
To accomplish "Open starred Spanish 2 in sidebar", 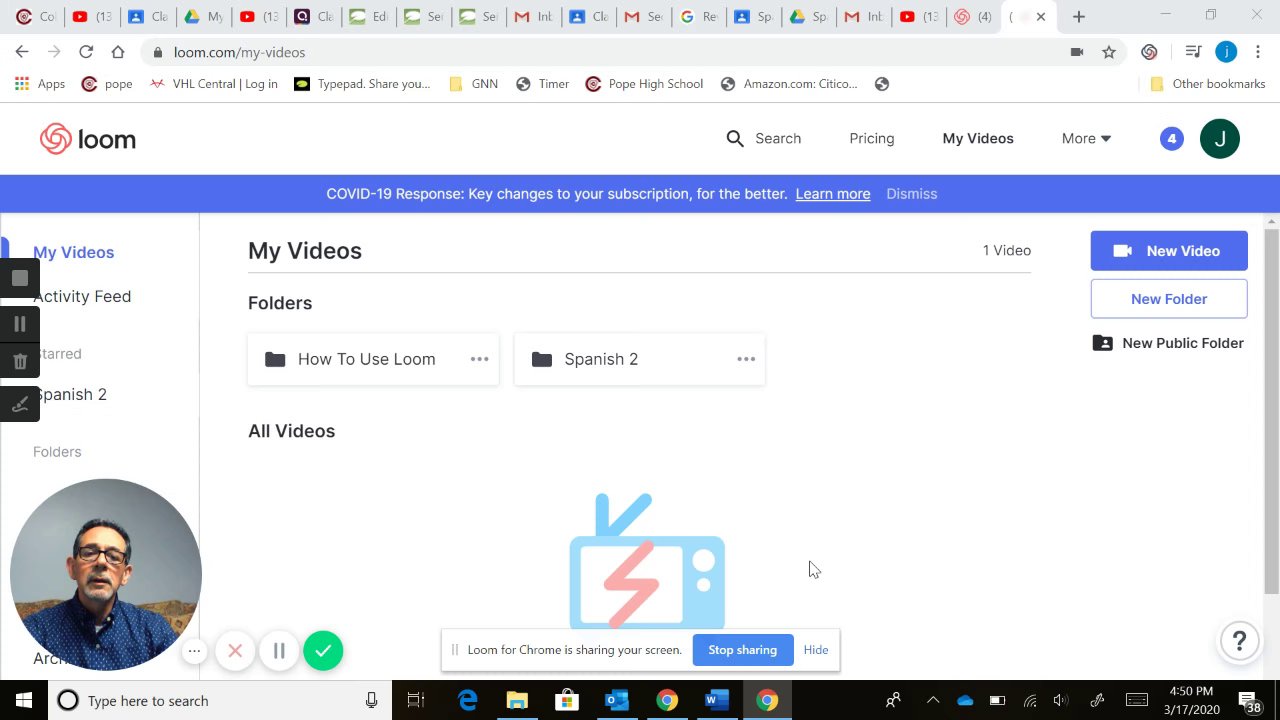I will click(72, 394).
